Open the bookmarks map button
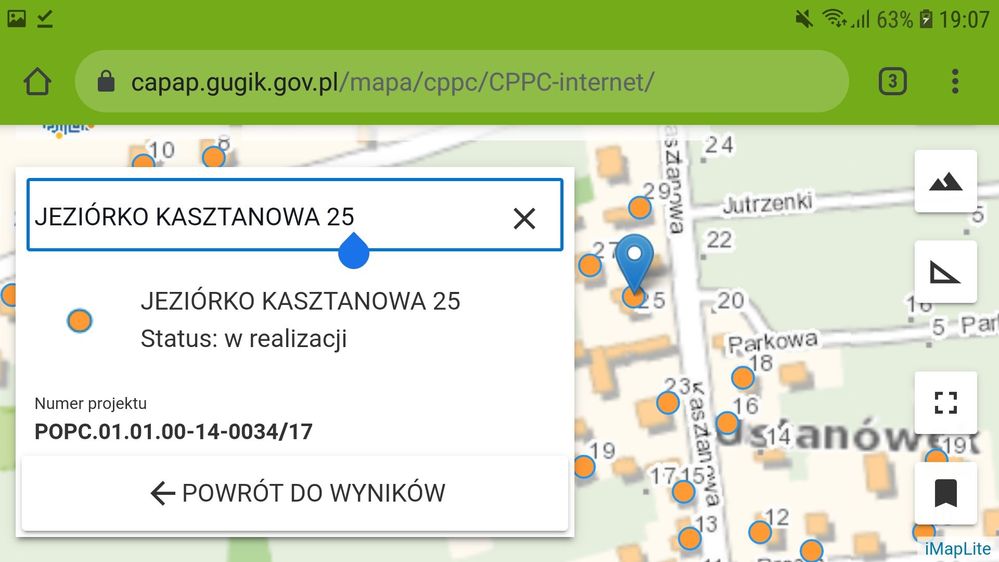The height and width of the screenshot is (562, 999). click(945, 494)
